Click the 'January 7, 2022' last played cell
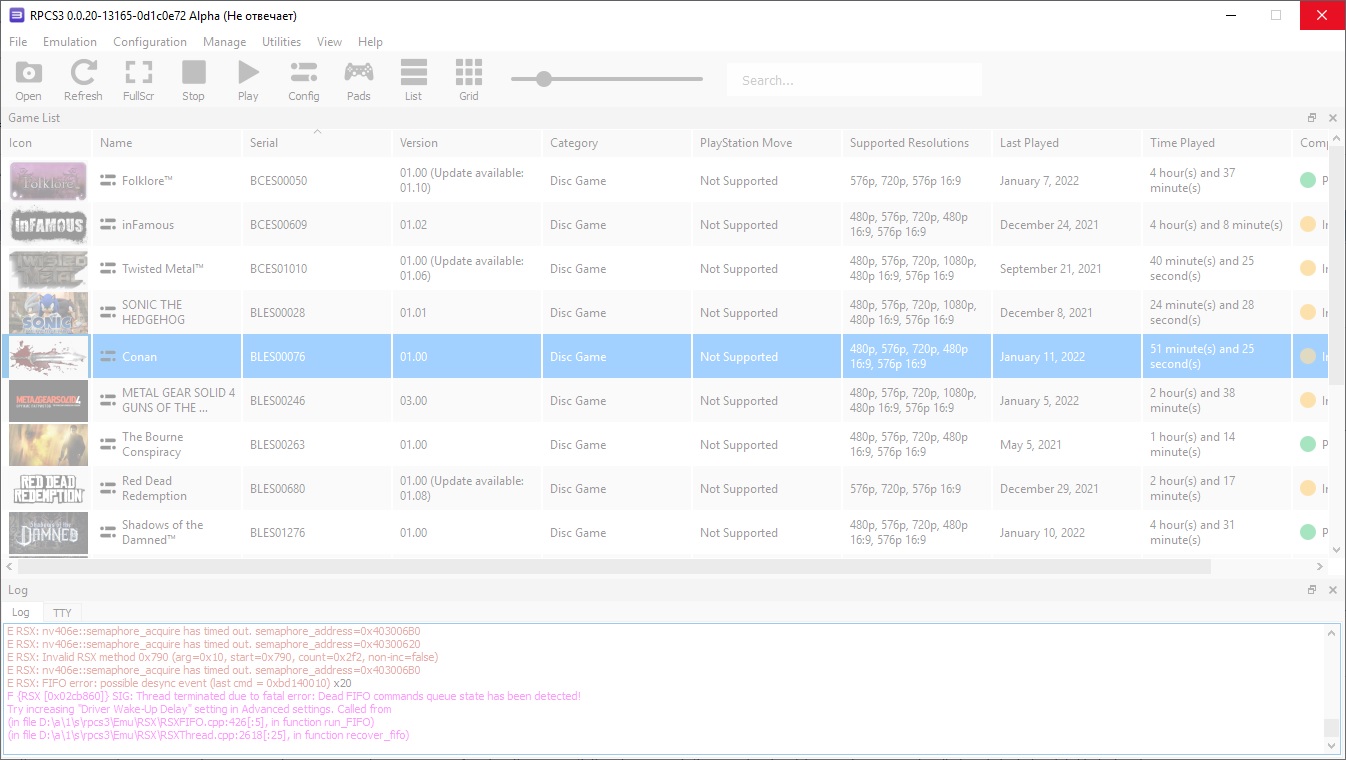Screen dimensions: 1346x760 (x=1067, y=181)
